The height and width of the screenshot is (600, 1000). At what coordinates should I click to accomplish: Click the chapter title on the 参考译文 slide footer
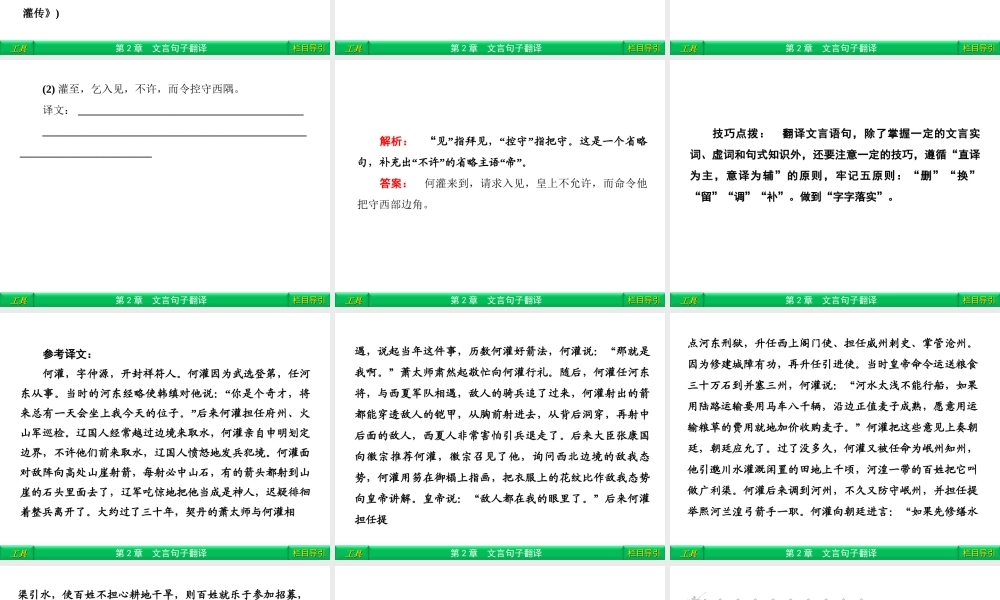click(x=161, y=553)
